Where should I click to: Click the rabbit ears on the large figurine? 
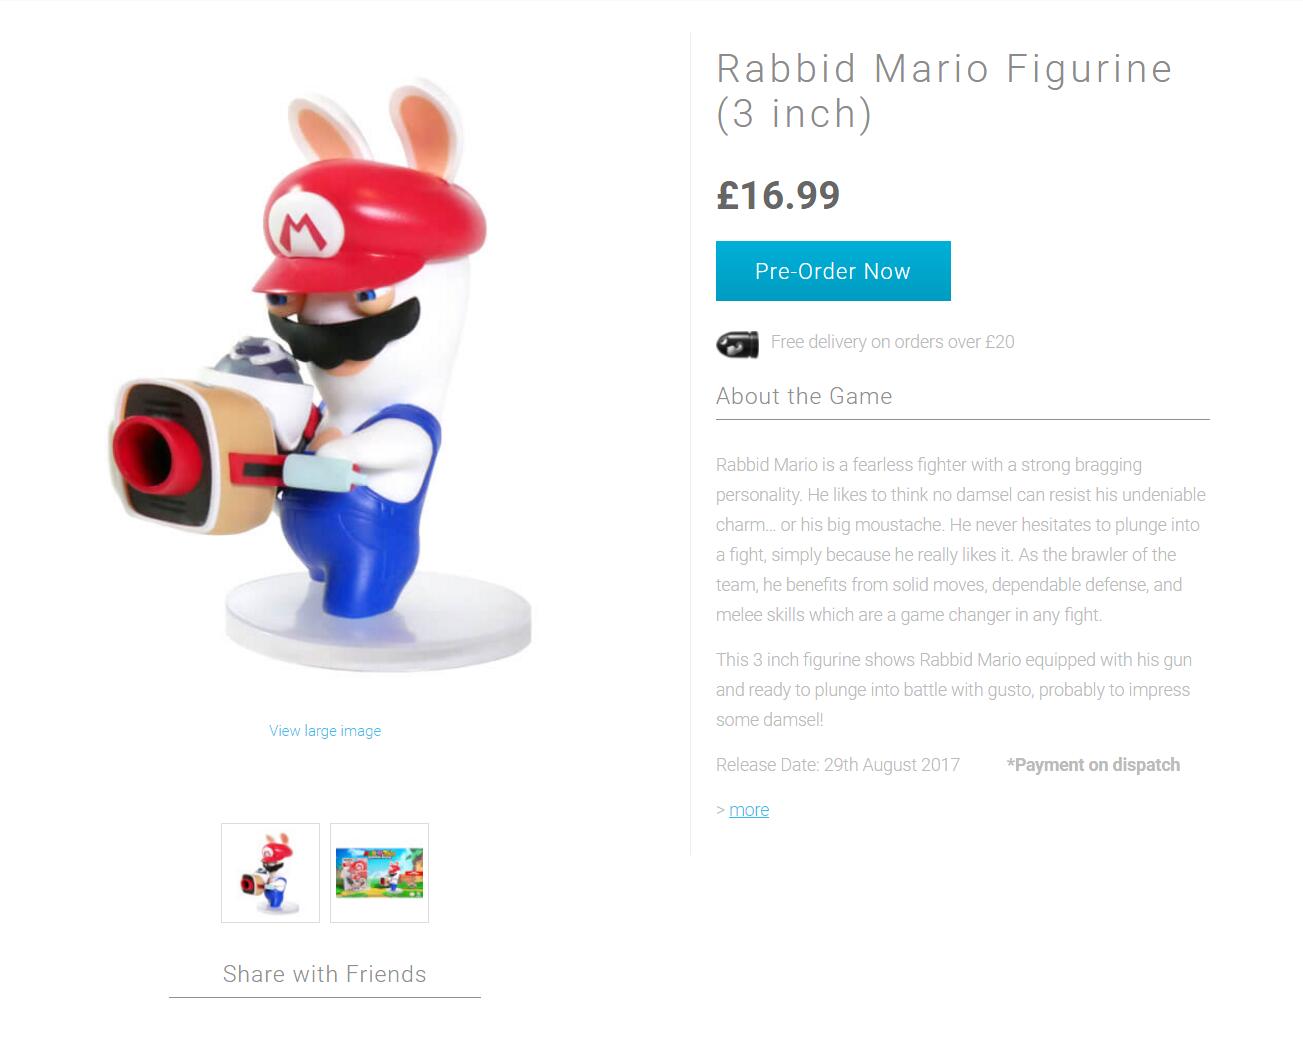click(x=377, y=135)
